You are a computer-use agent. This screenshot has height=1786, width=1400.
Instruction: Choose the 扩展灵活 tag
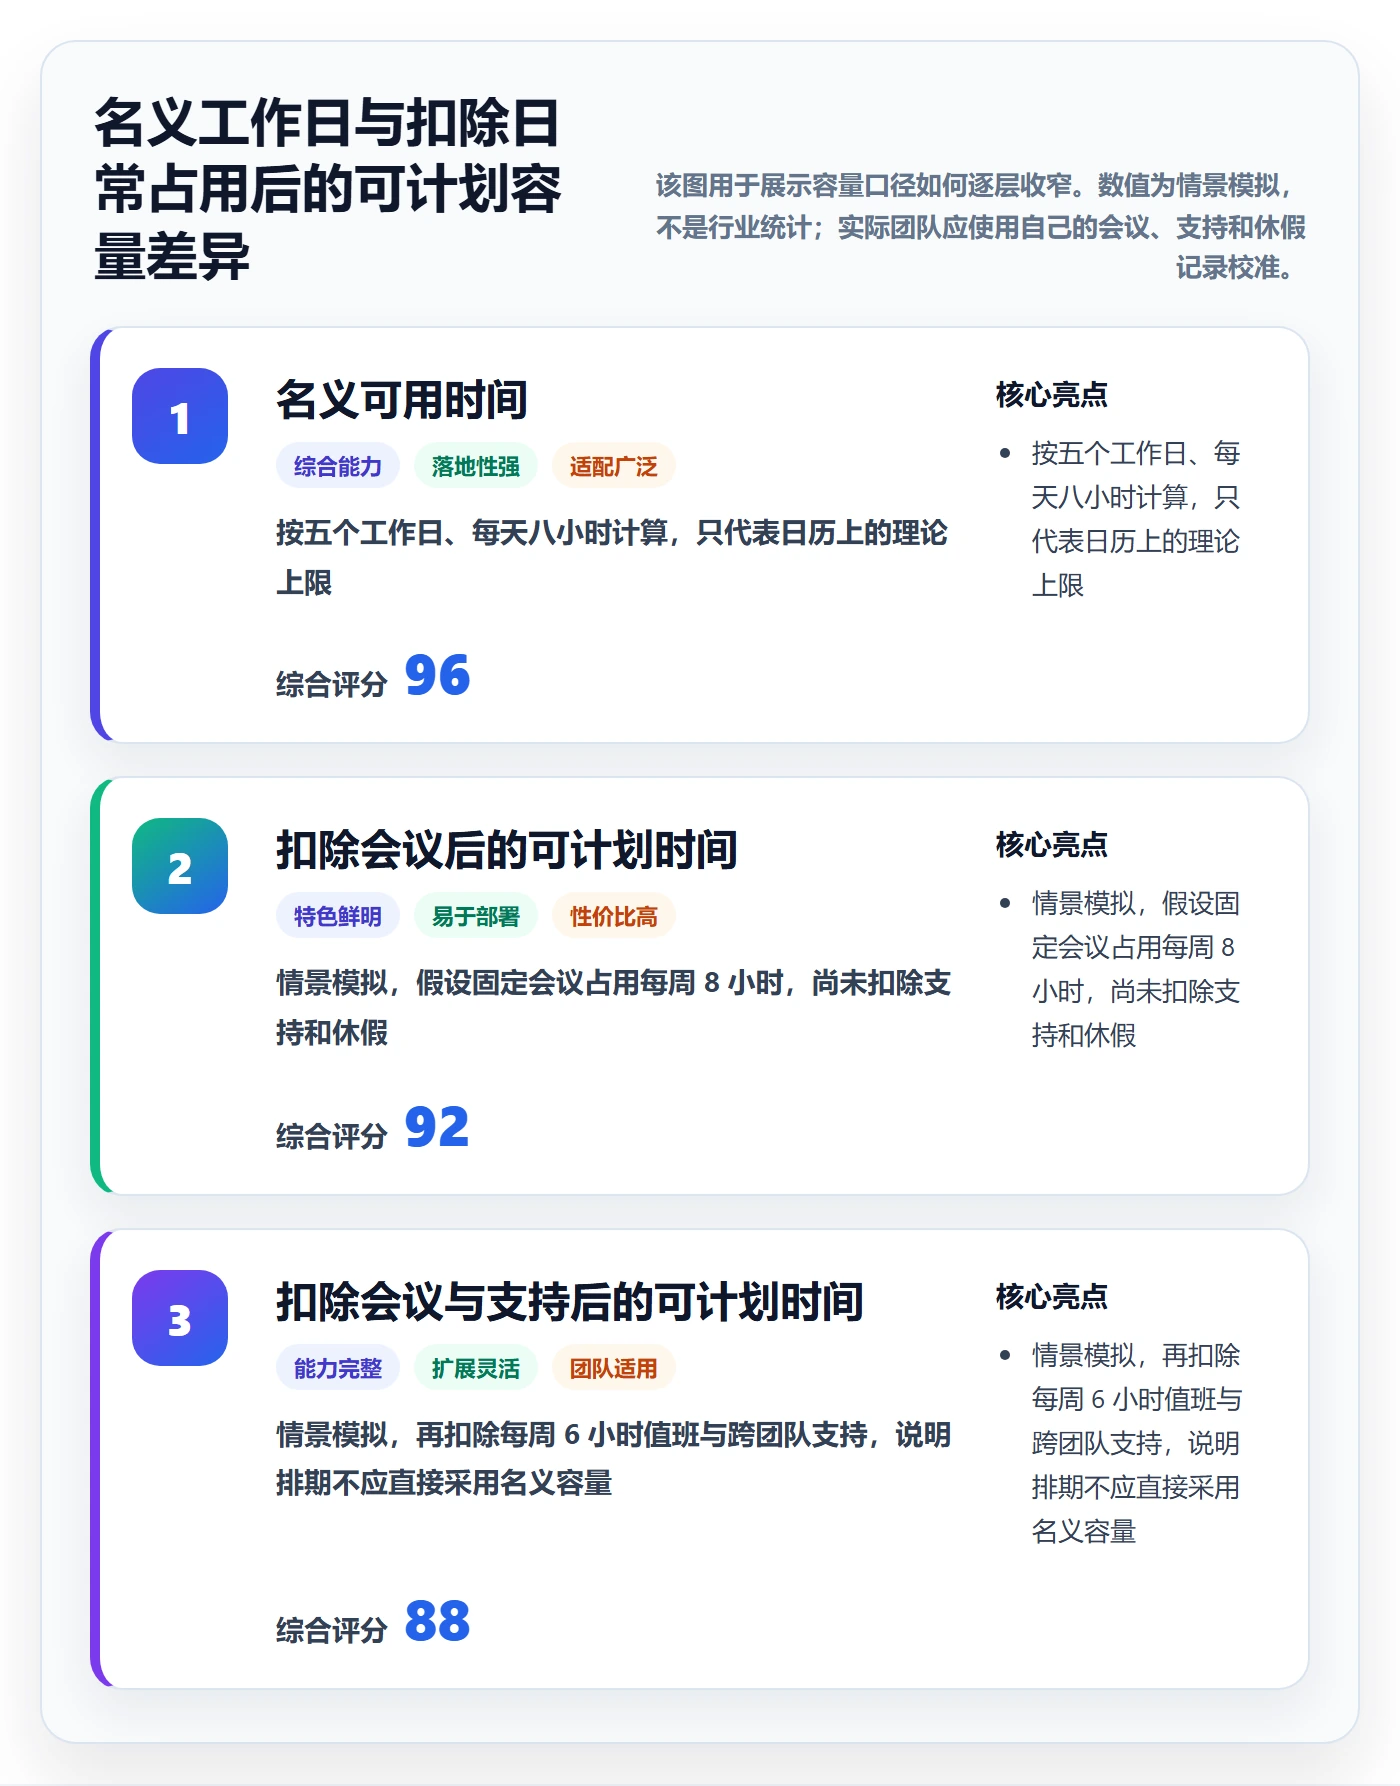pos(476,1368)
